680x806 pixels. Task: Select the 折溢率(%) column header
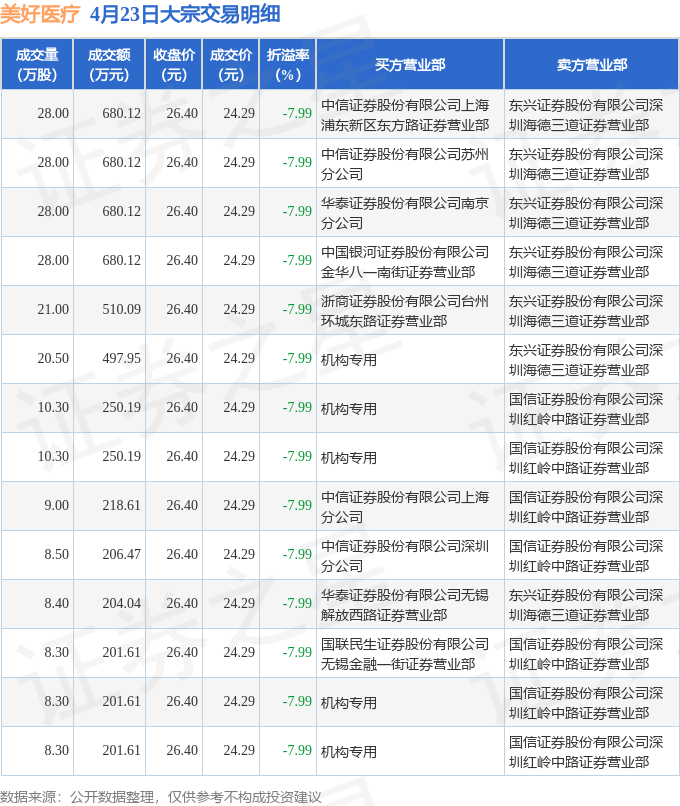tap(288, 64)
